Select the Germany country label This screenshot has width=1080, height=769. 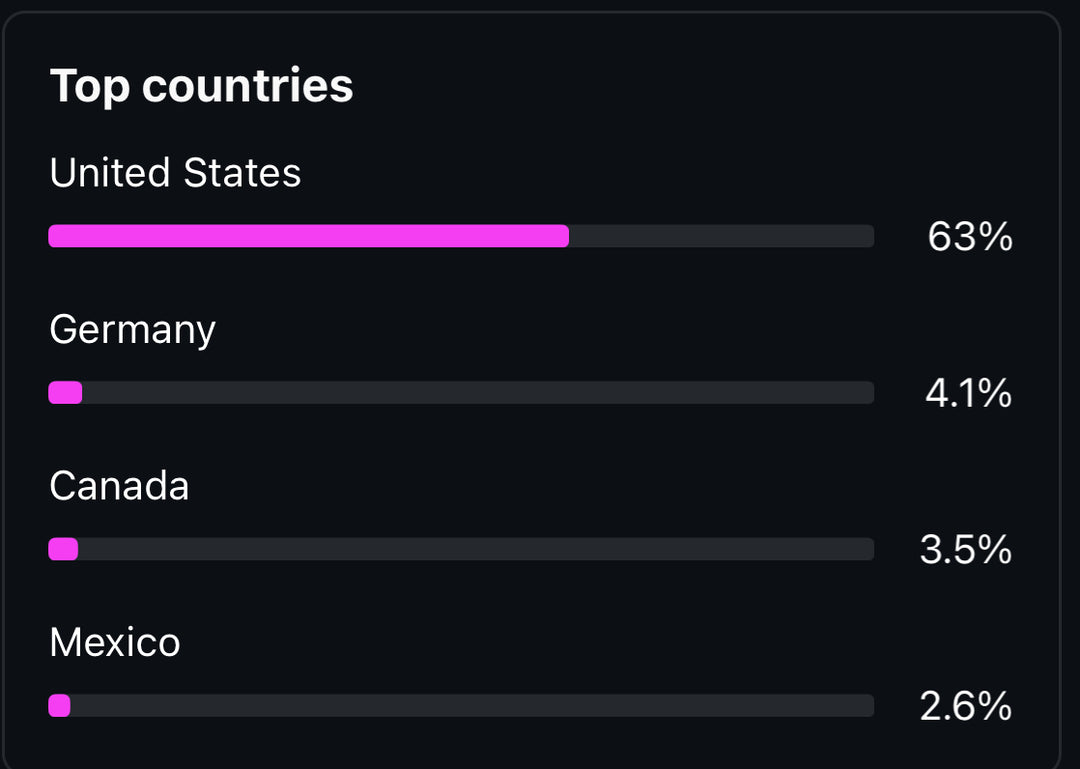132,330
